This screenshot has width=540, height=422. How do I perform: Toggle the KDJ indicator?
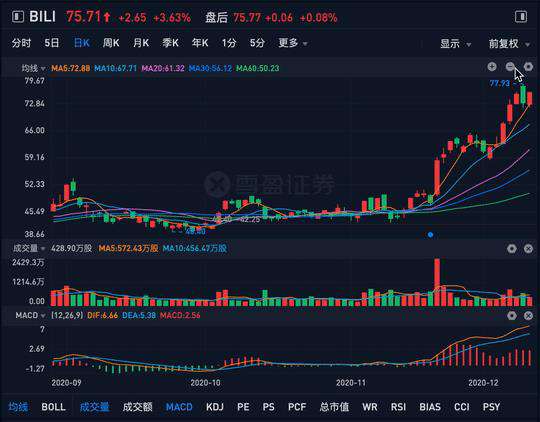pyautogui.click(x=215, y=407)
